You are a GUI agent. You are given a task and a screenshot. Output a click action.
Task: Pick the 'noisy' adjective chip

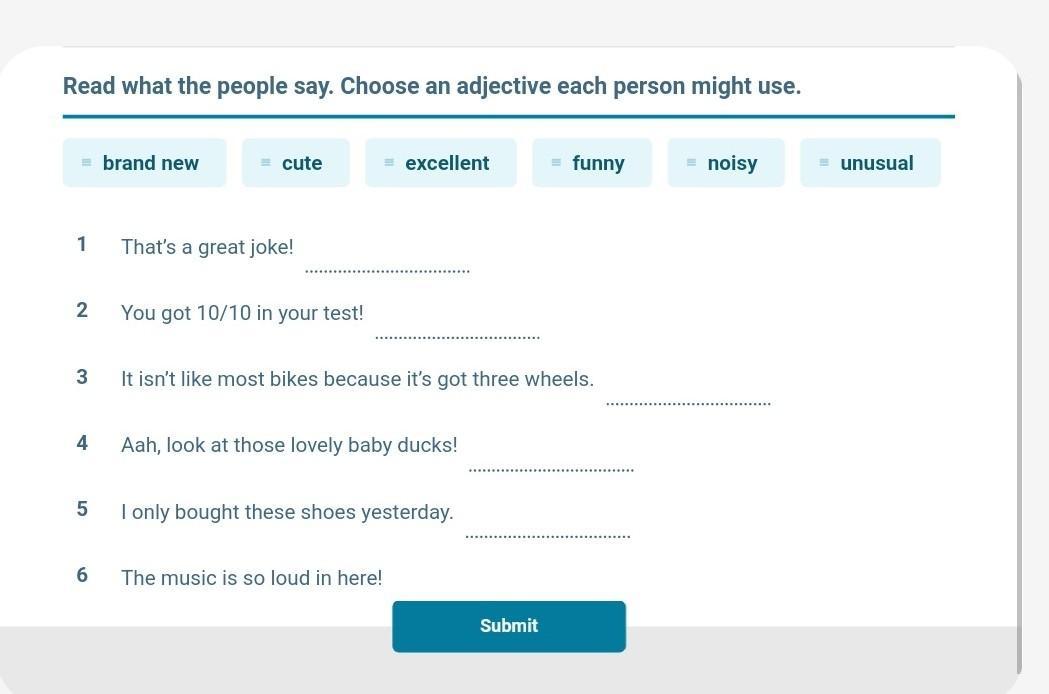pos(732,163)
